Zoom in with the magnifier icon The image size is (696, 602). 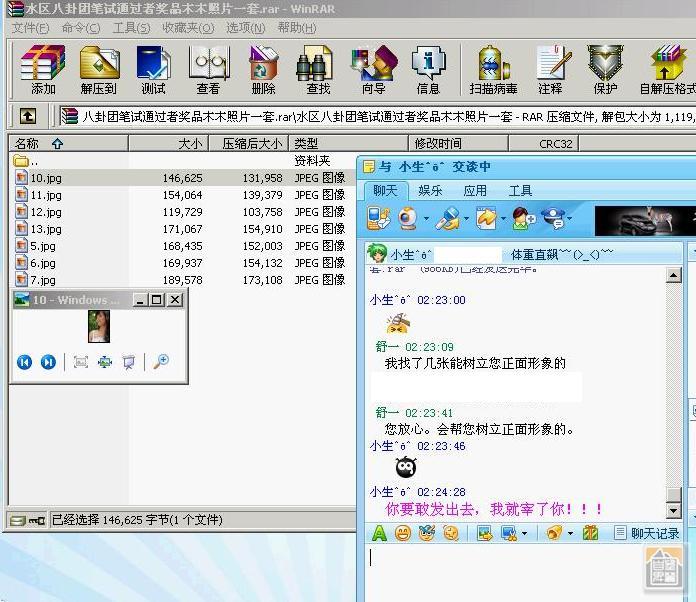pos(160,362)
